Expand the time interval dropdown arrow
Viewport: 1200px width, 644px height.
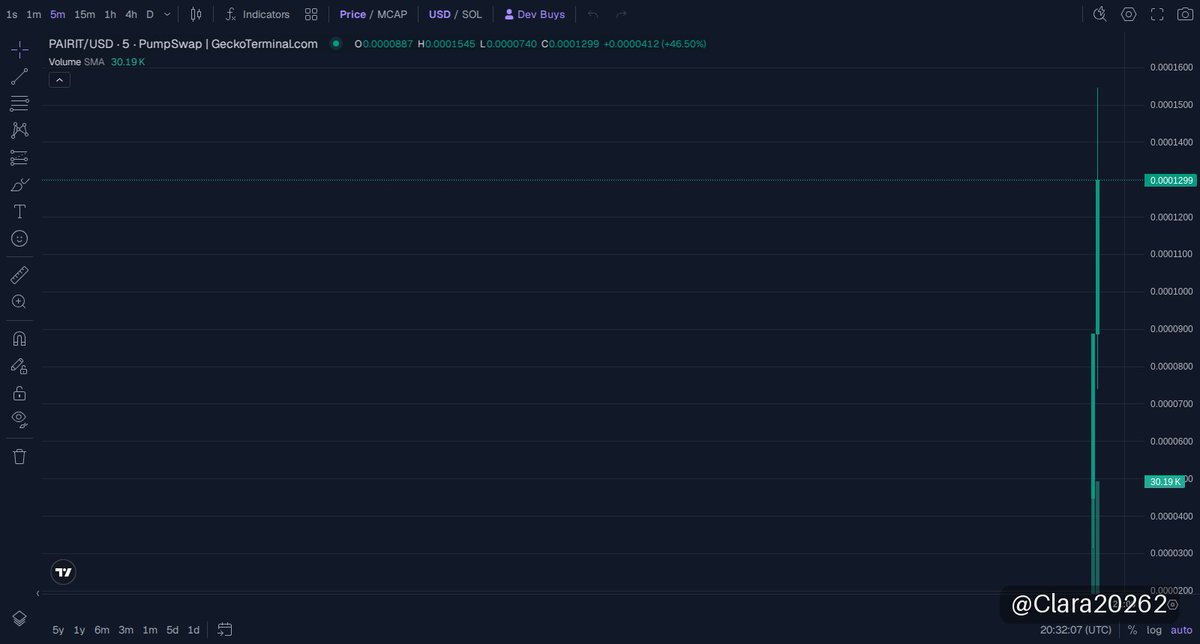[x=167, y=14]
